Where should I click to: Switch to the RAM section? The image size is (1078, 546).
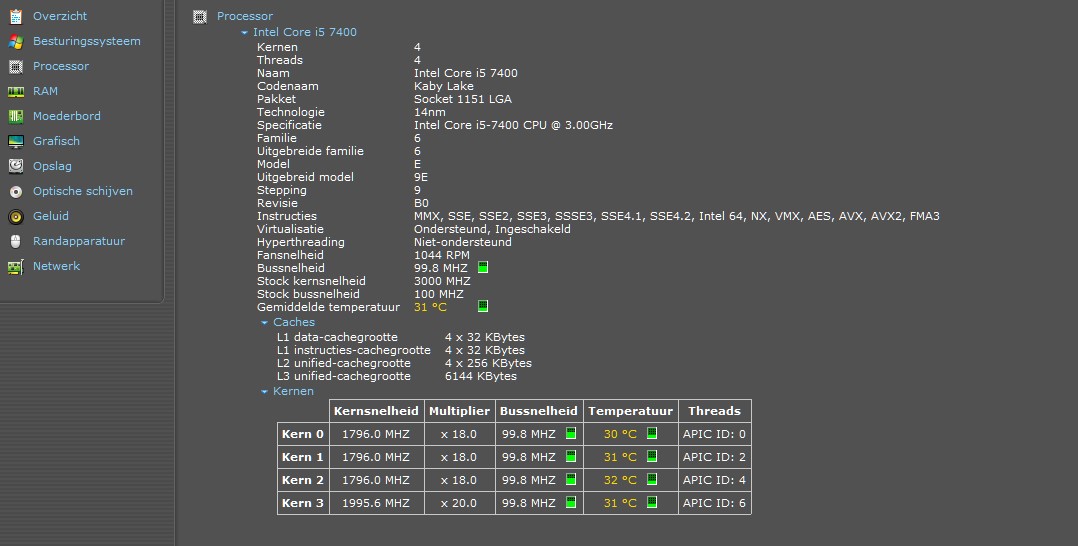[x=45, y=91]
